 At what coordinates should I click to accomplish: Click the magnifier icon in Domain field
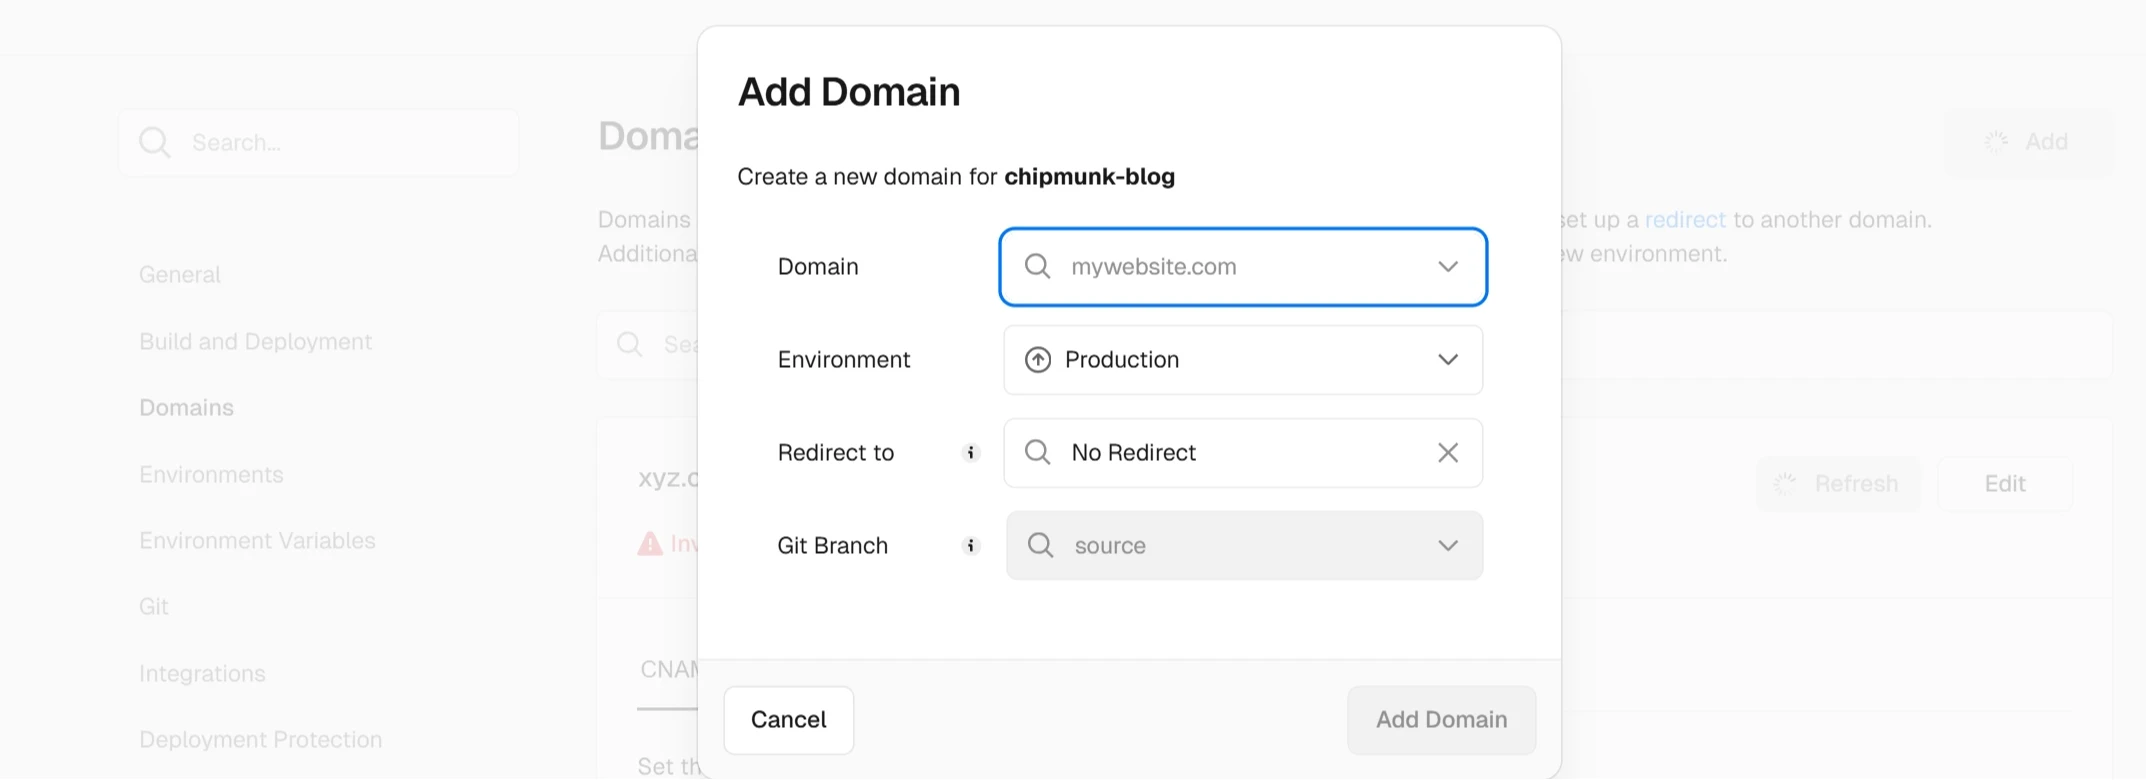click(x=1038, y=267)
